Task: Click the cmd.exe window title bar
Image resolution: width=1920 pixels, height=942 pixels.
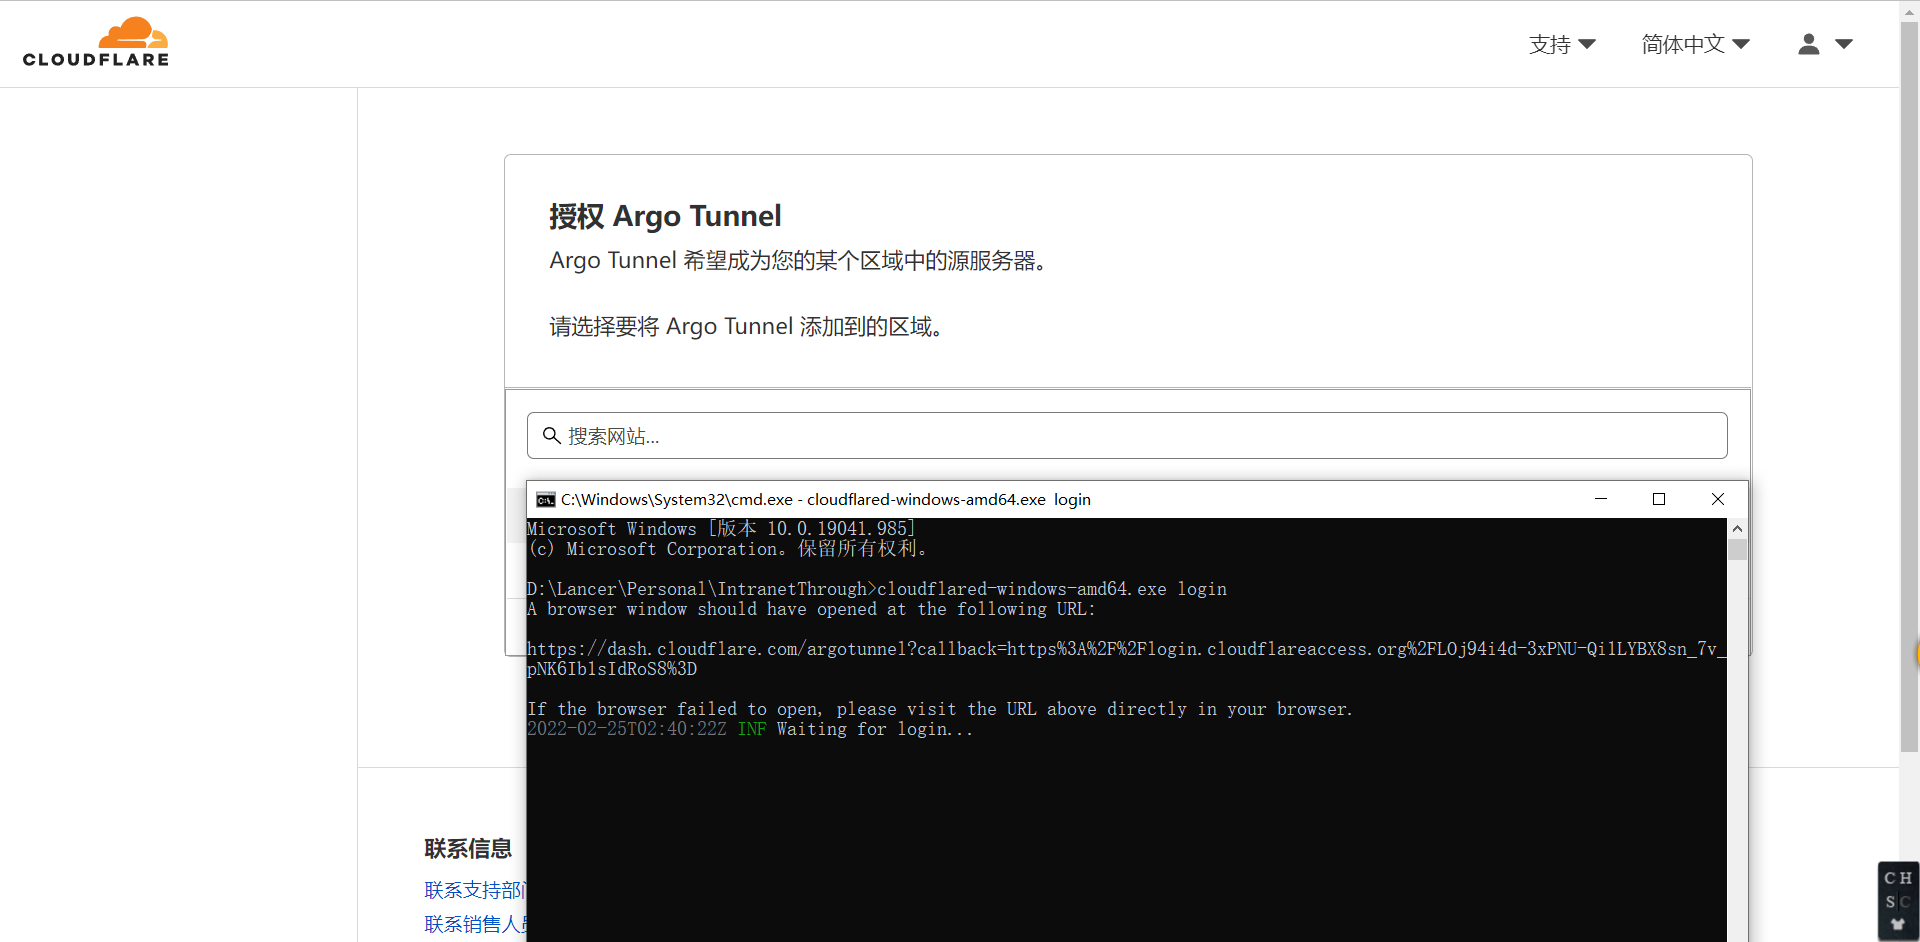Action: click(x=1300, y=499)
